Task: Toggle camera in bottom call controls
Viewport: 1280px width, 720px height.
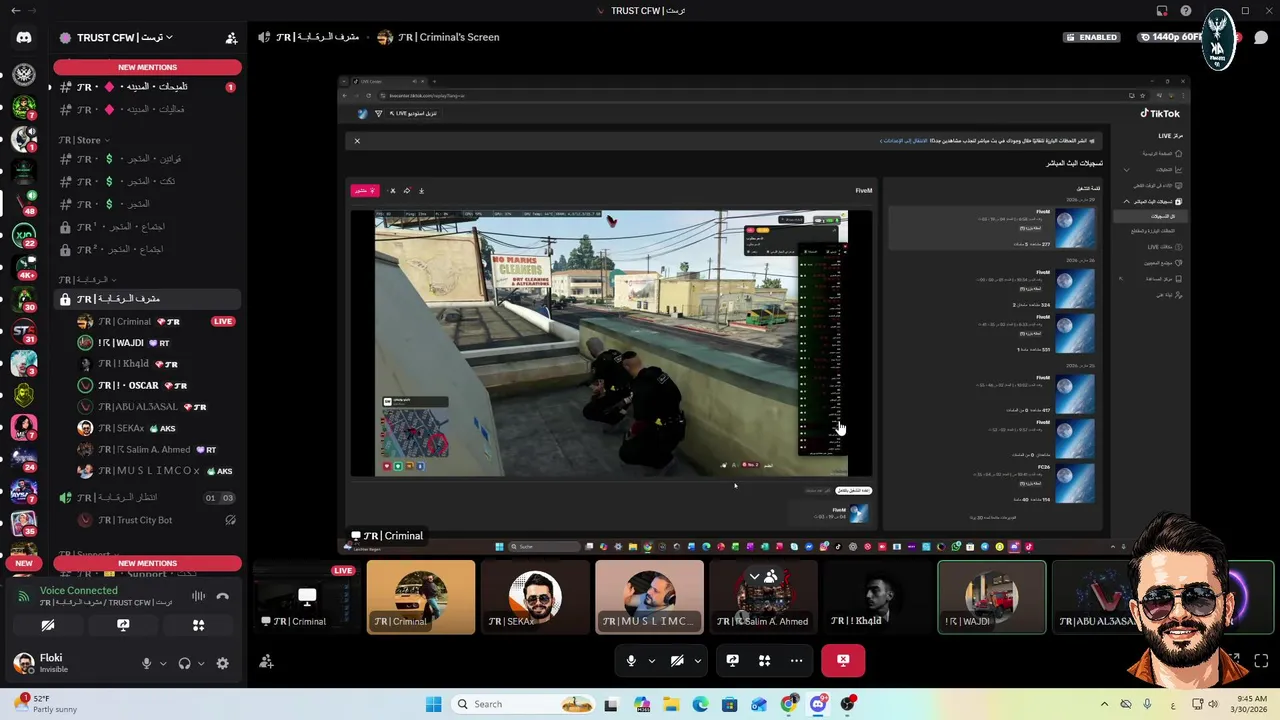Action: click(677, 660)
